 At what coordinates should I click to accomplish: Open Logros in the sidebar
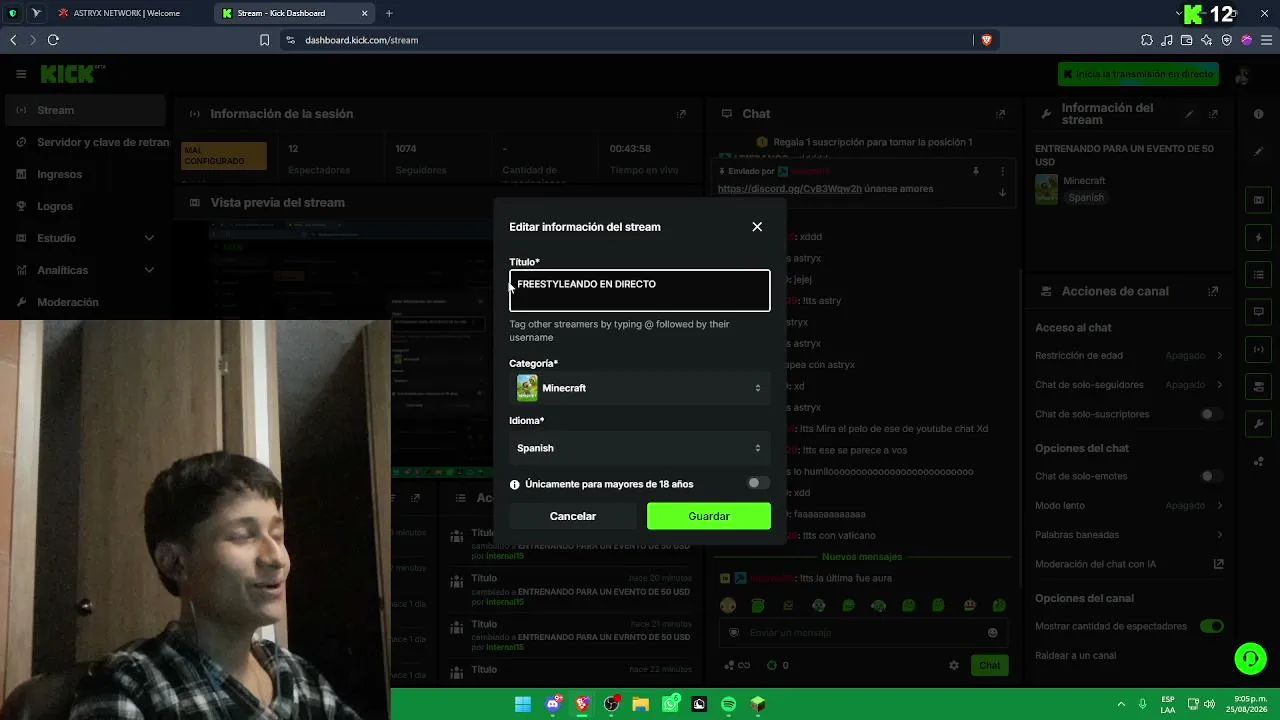[x=86, y=206]
